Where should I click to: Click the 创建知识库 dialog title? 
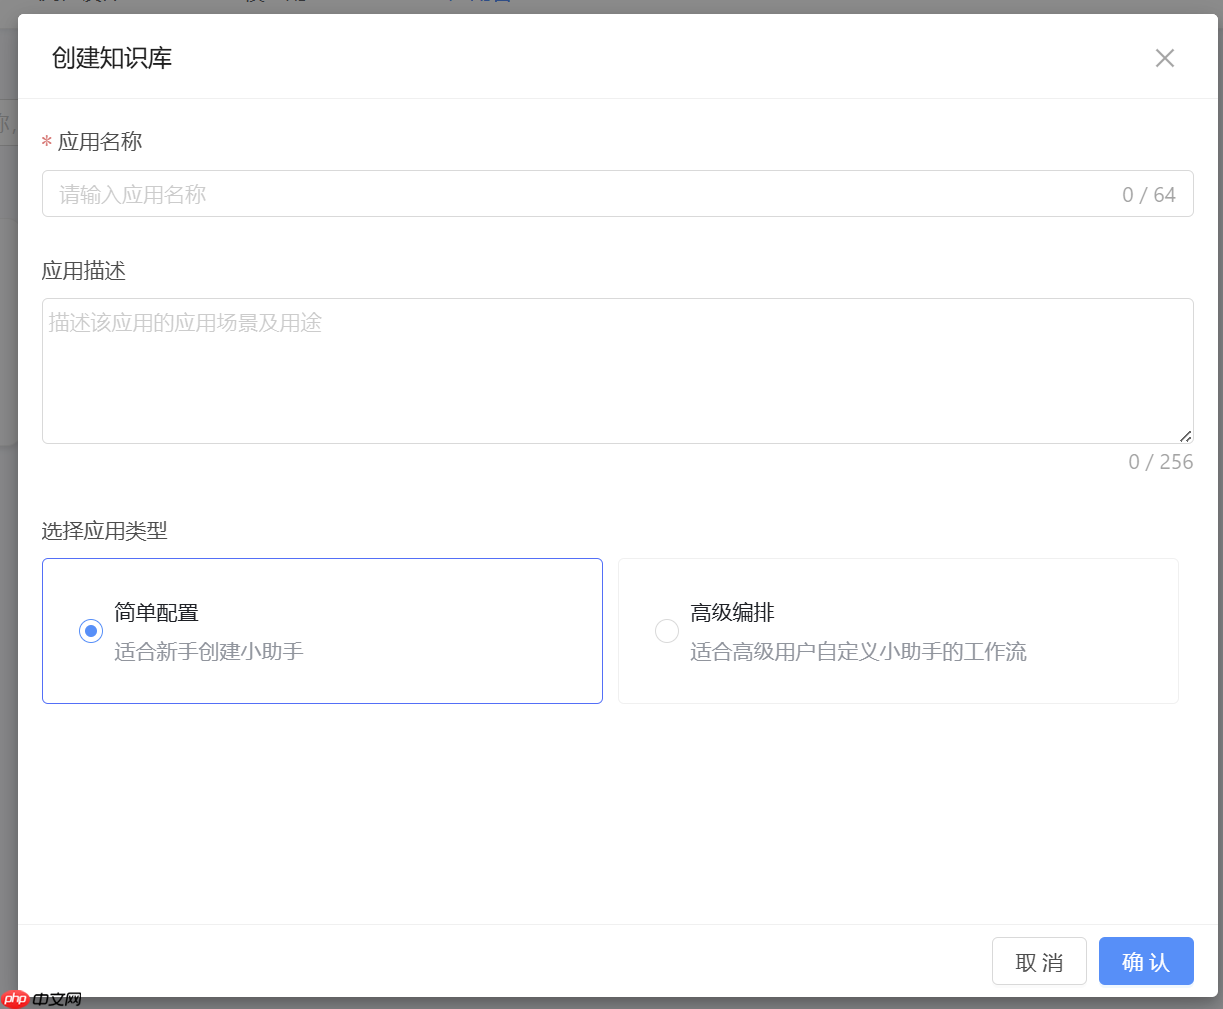tap(110, 58)
